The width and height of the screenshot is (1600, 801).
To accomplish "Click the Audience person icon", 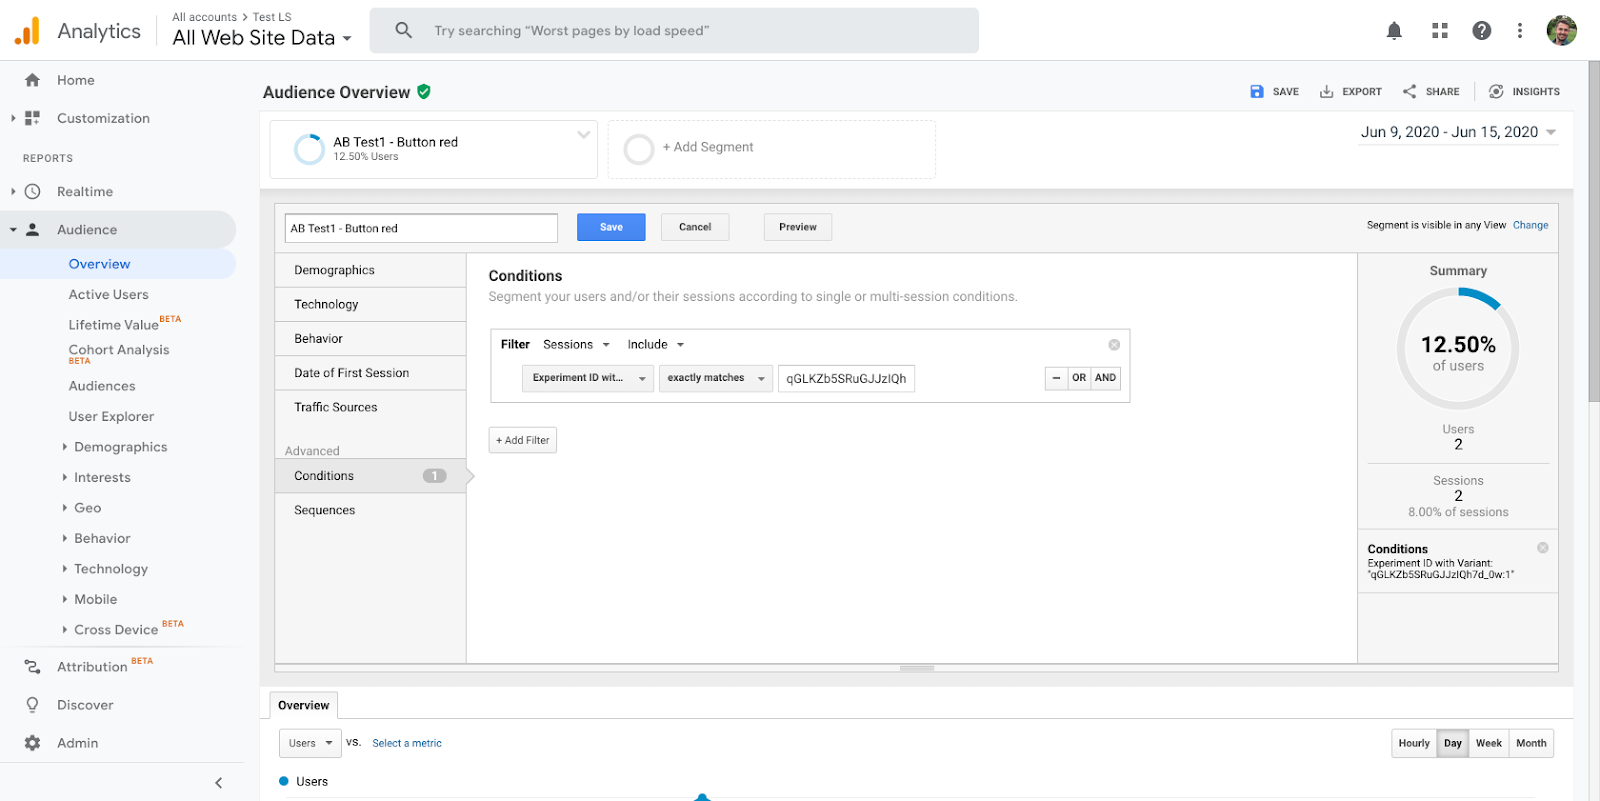I will [33, 229].
